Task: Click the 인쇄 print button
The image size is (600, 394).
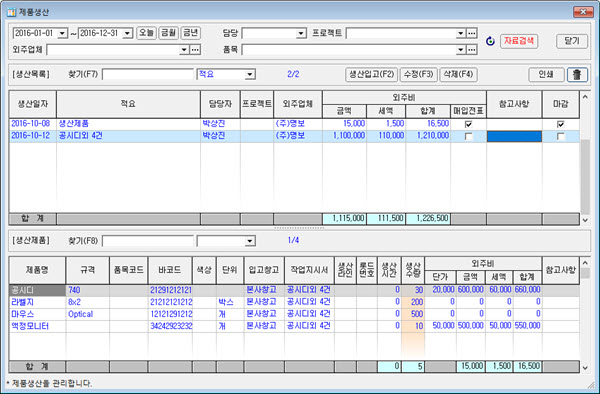Action: pos(546,74)
